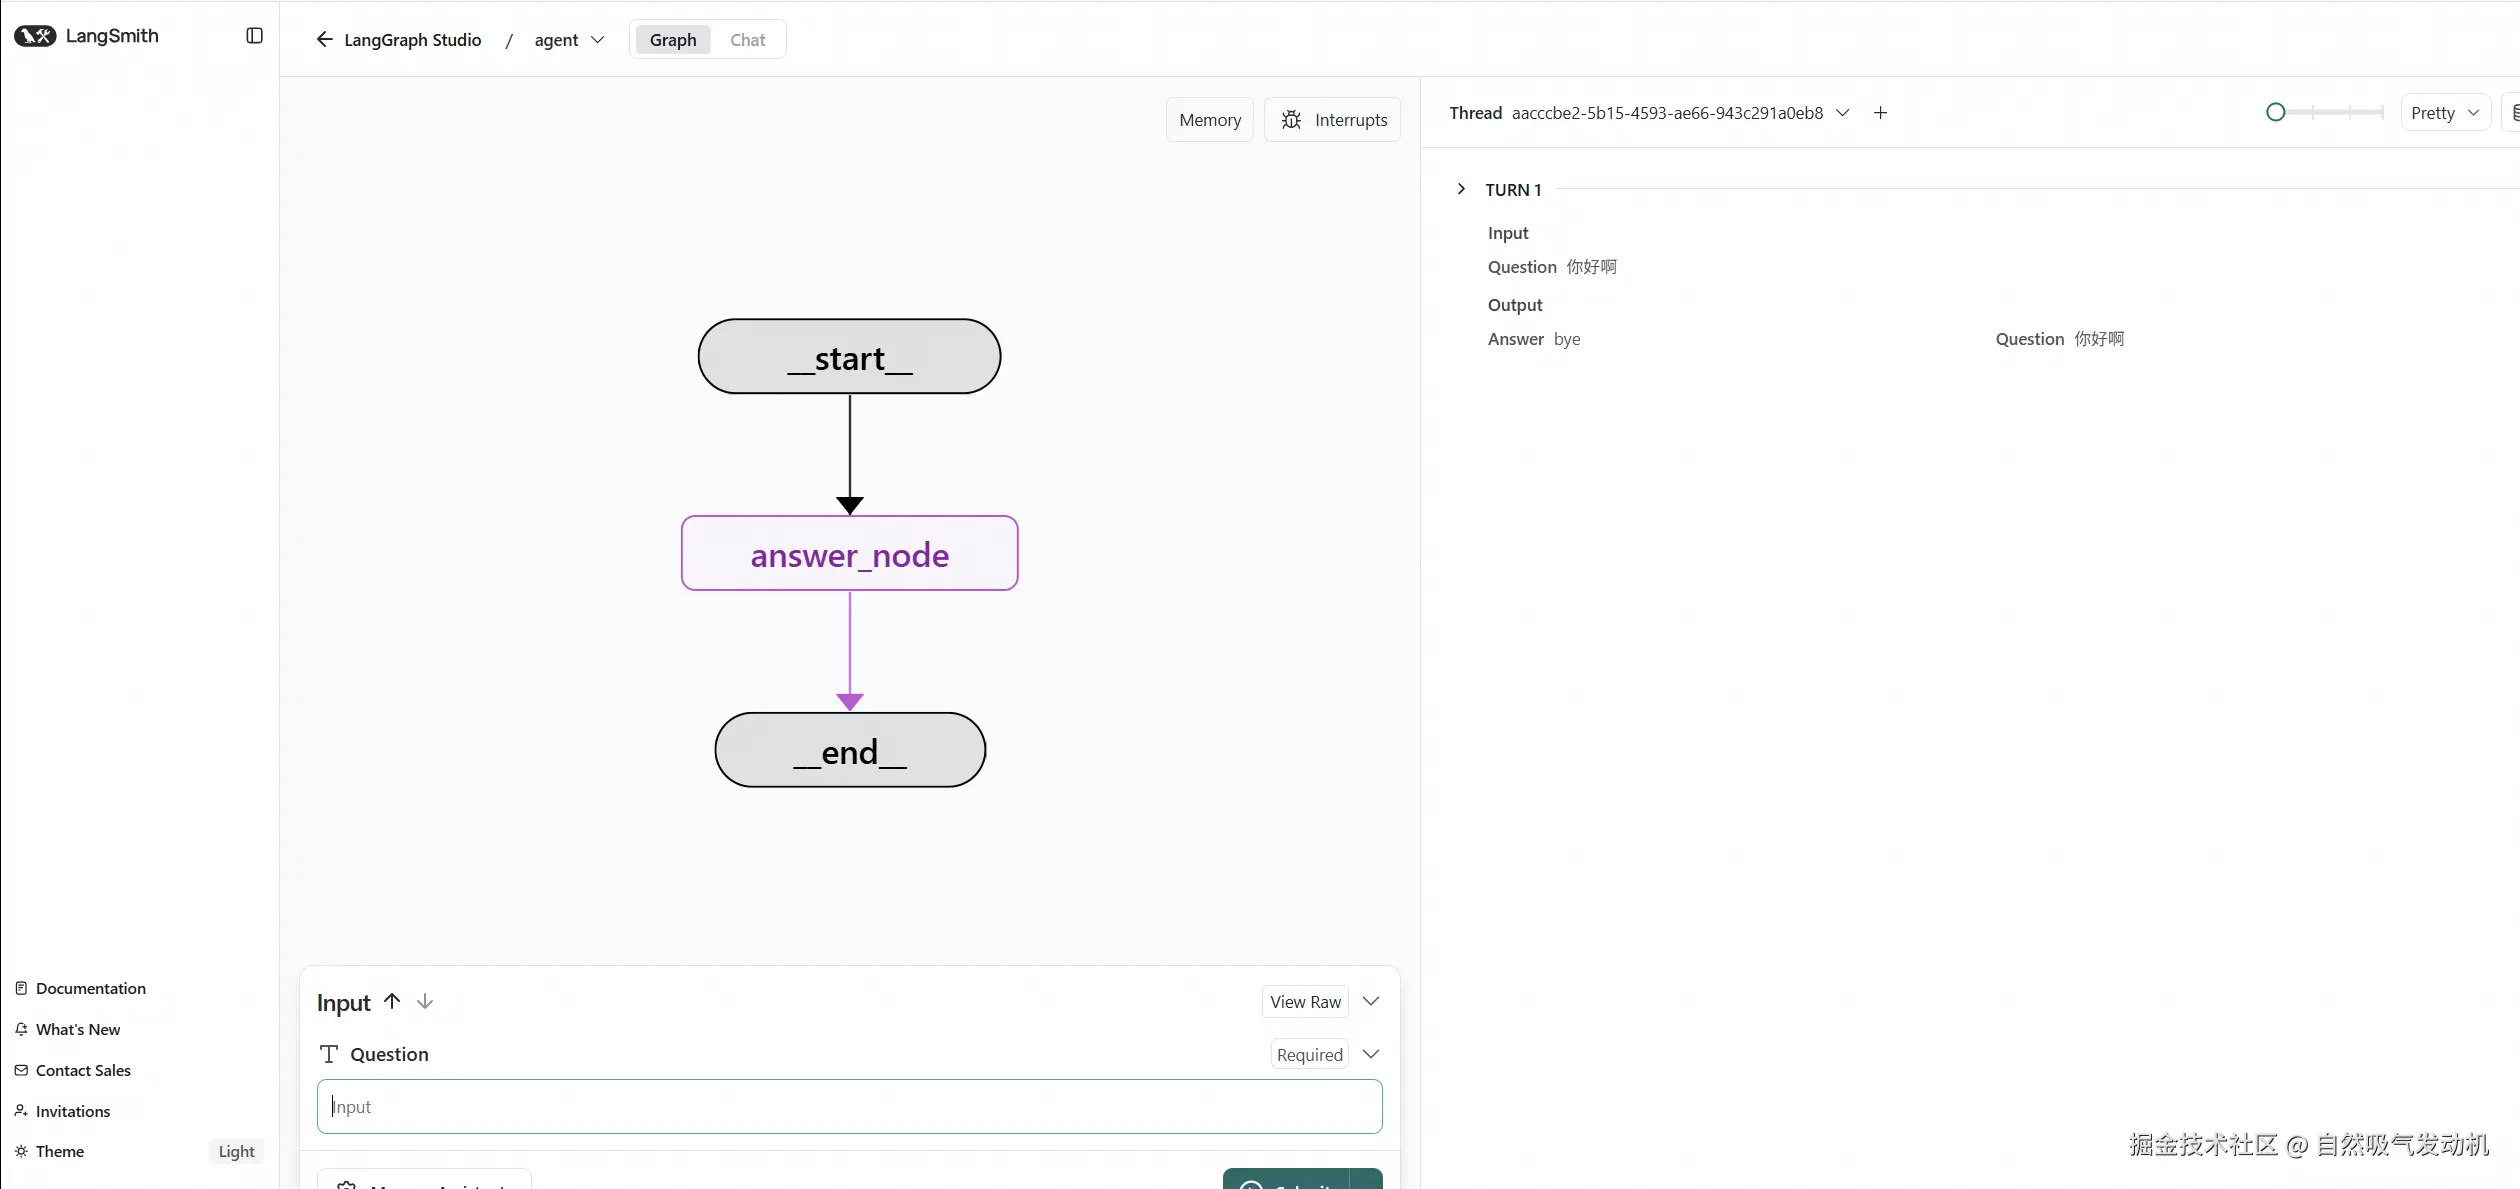The image size is (2520, 1189).
Task: Switch to Chat view mode
Action: [x=747, y=40]
